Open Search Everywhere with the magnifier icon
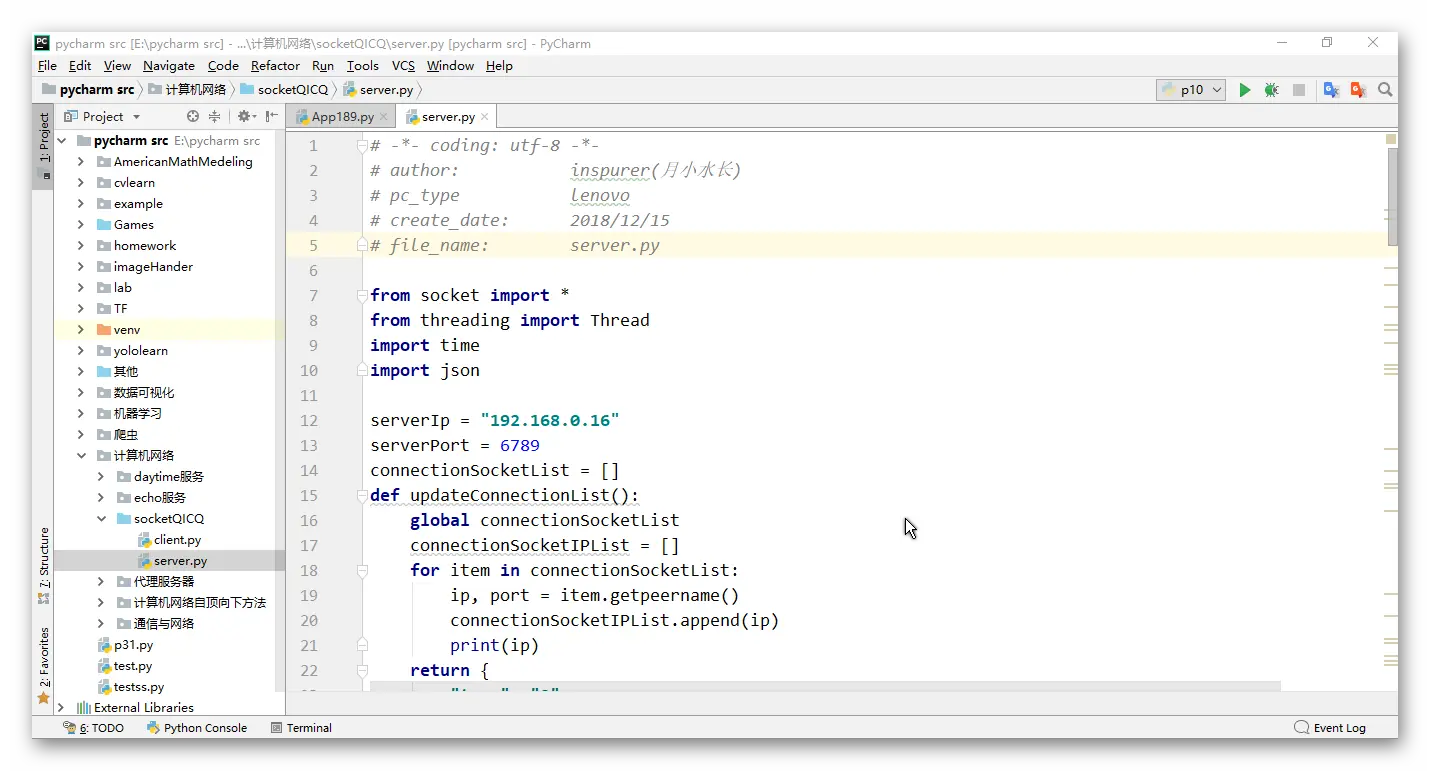The image size is (1430, 771). [1385, 90]
